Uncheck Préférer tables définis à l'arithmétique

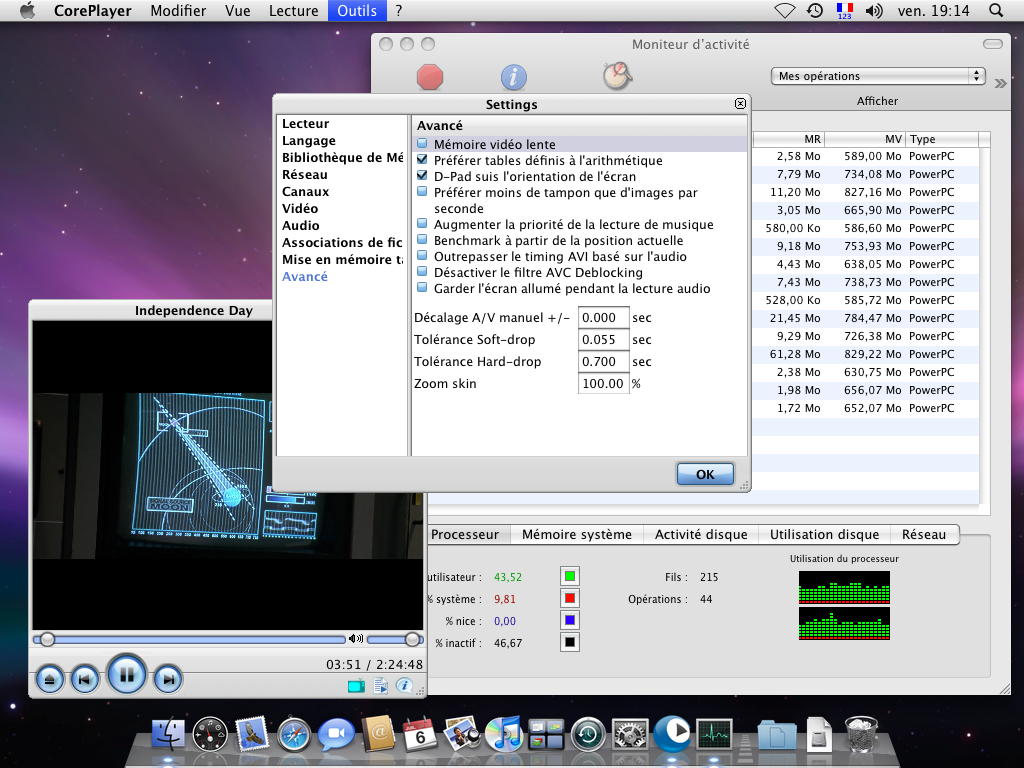point(422,159)
